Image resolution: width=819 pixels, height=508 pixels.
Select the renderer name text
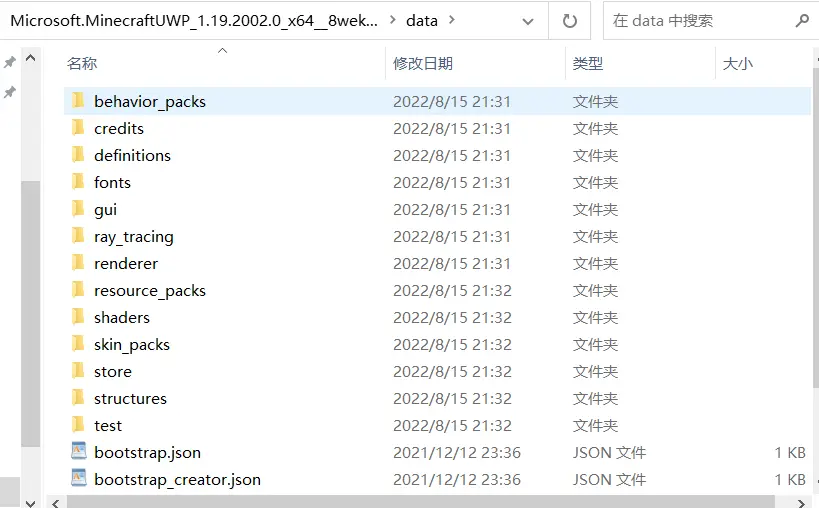pyautogui.click(x=125, y=264)
